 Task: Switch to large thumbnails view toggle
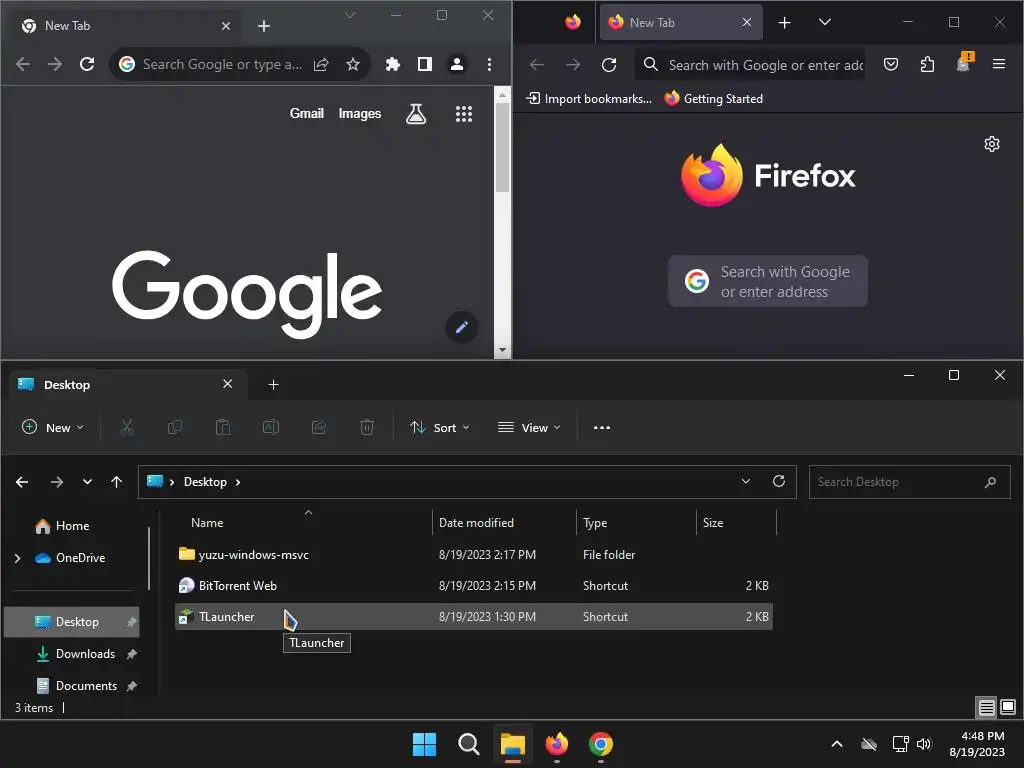1008,707
